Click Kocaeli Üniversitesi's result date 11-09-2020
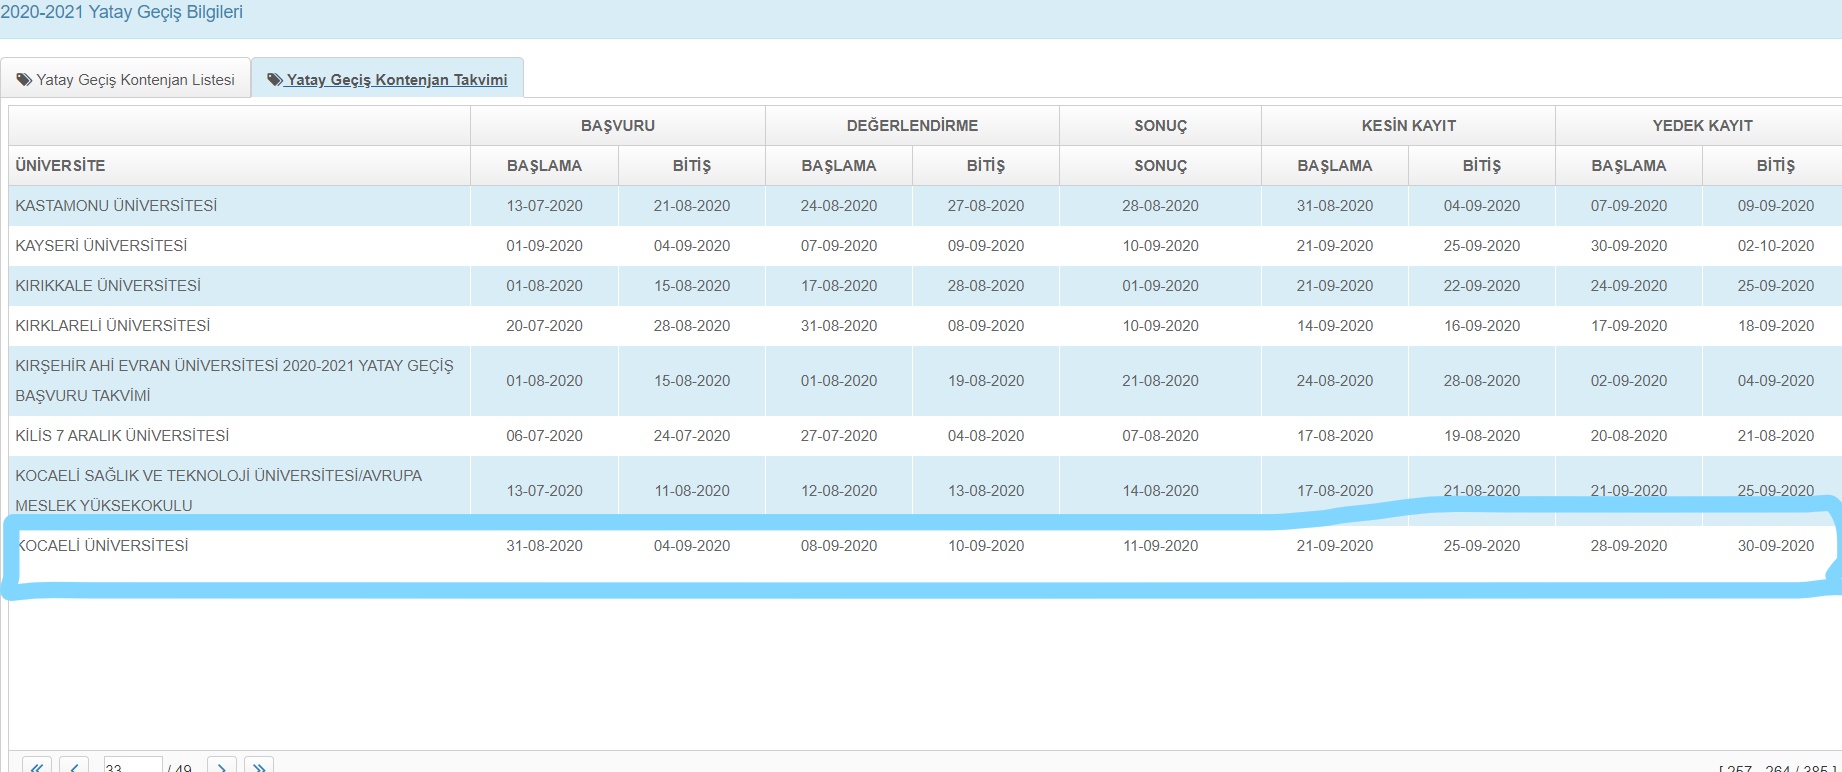The height and width of the screenshot is (772, 1842). (1160, 545)
